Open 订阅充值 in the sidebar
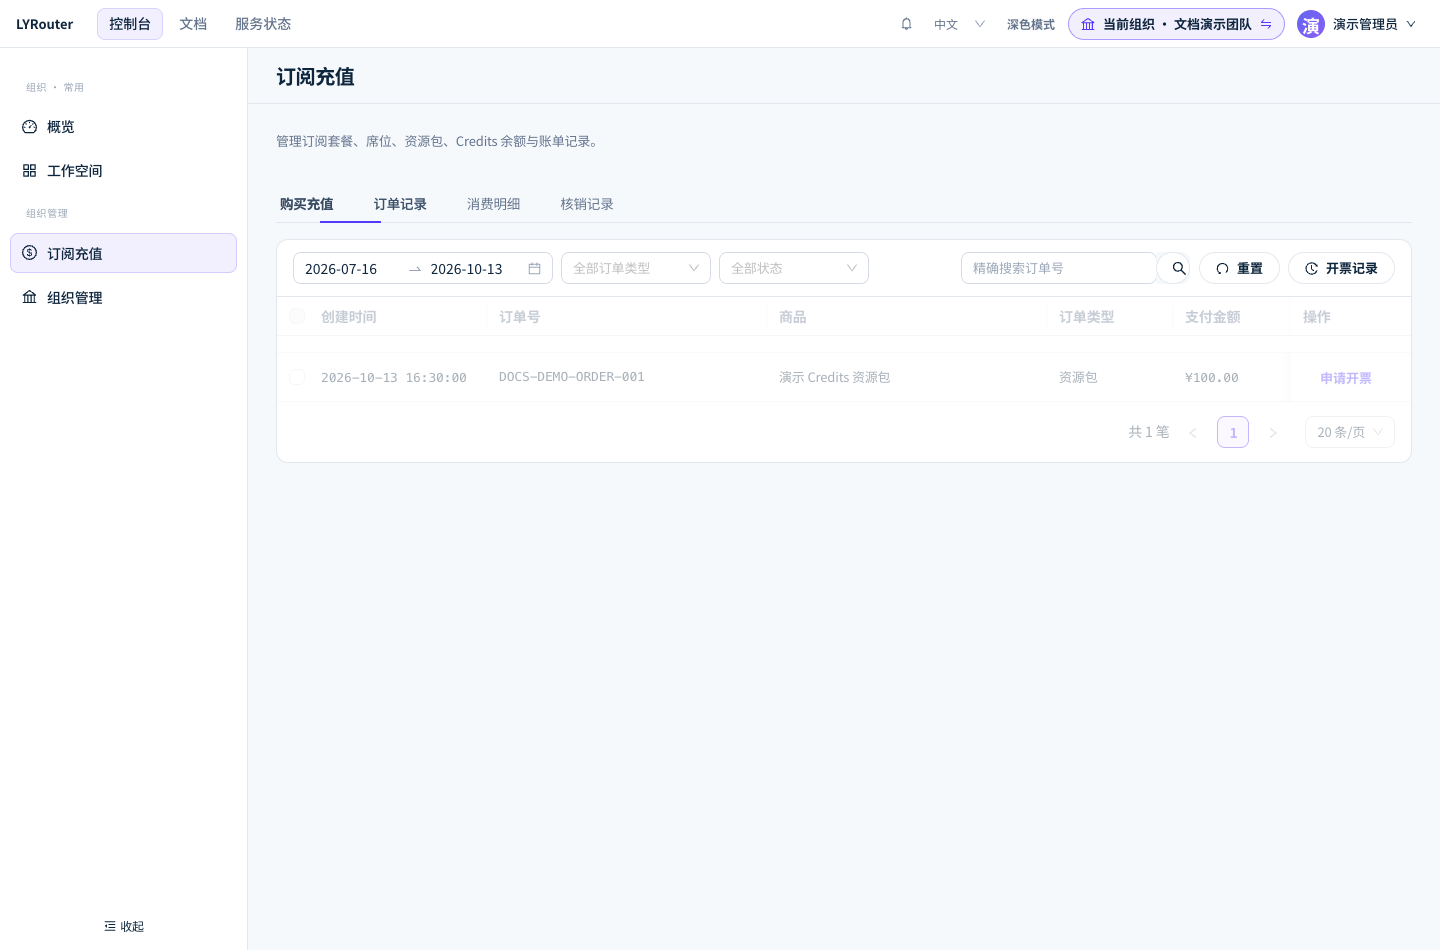The width and height of the screenshot is (1440, 950). pyautogui.click(x=124, y=253)
